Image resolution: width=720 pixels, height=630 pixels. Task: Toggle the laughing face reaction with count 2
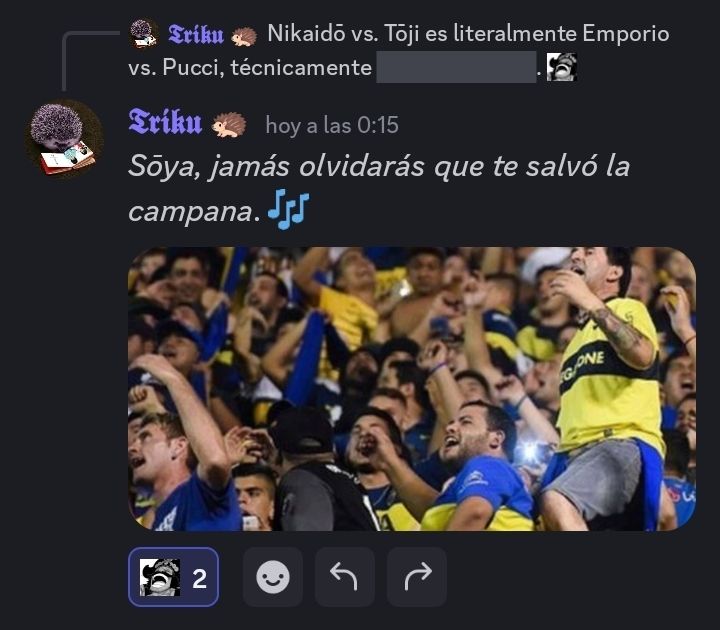(x=173, y=577)
